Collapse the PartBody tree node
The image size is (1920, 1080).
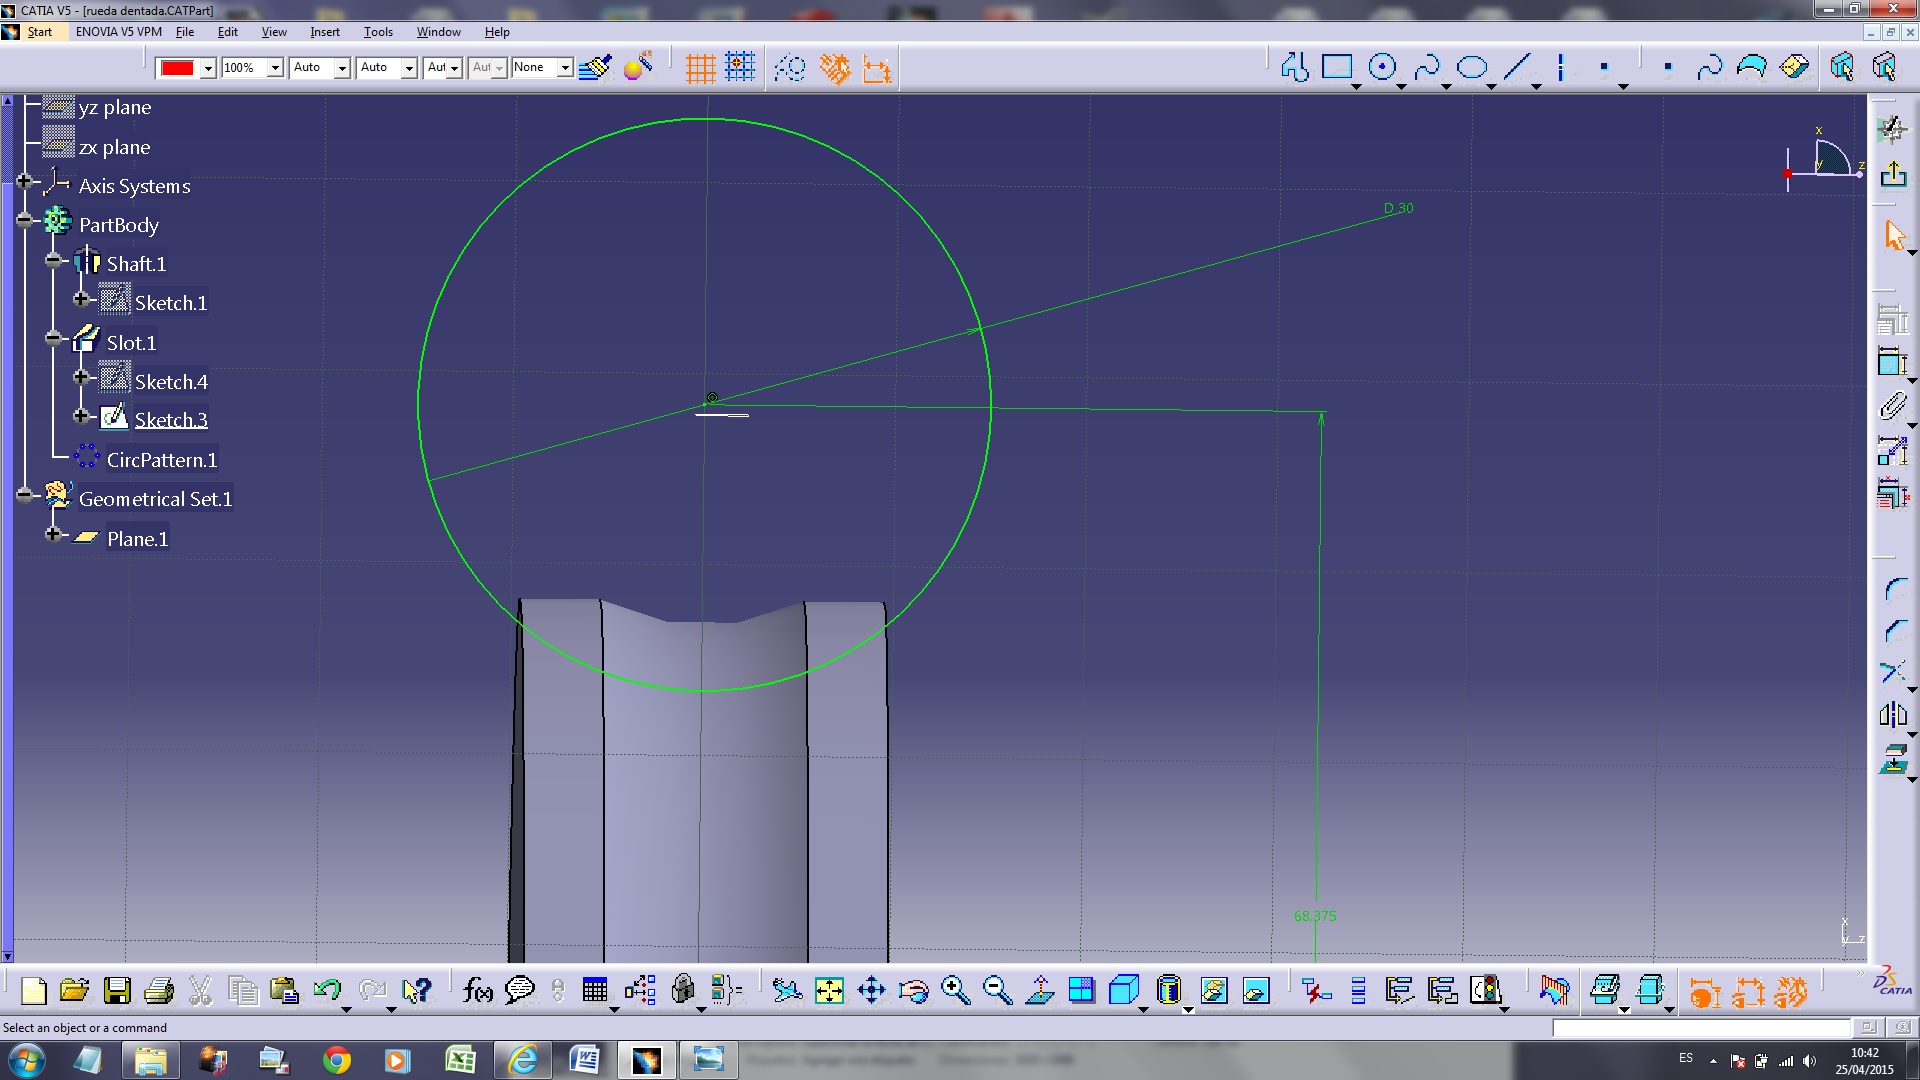[x=25, y=219]
